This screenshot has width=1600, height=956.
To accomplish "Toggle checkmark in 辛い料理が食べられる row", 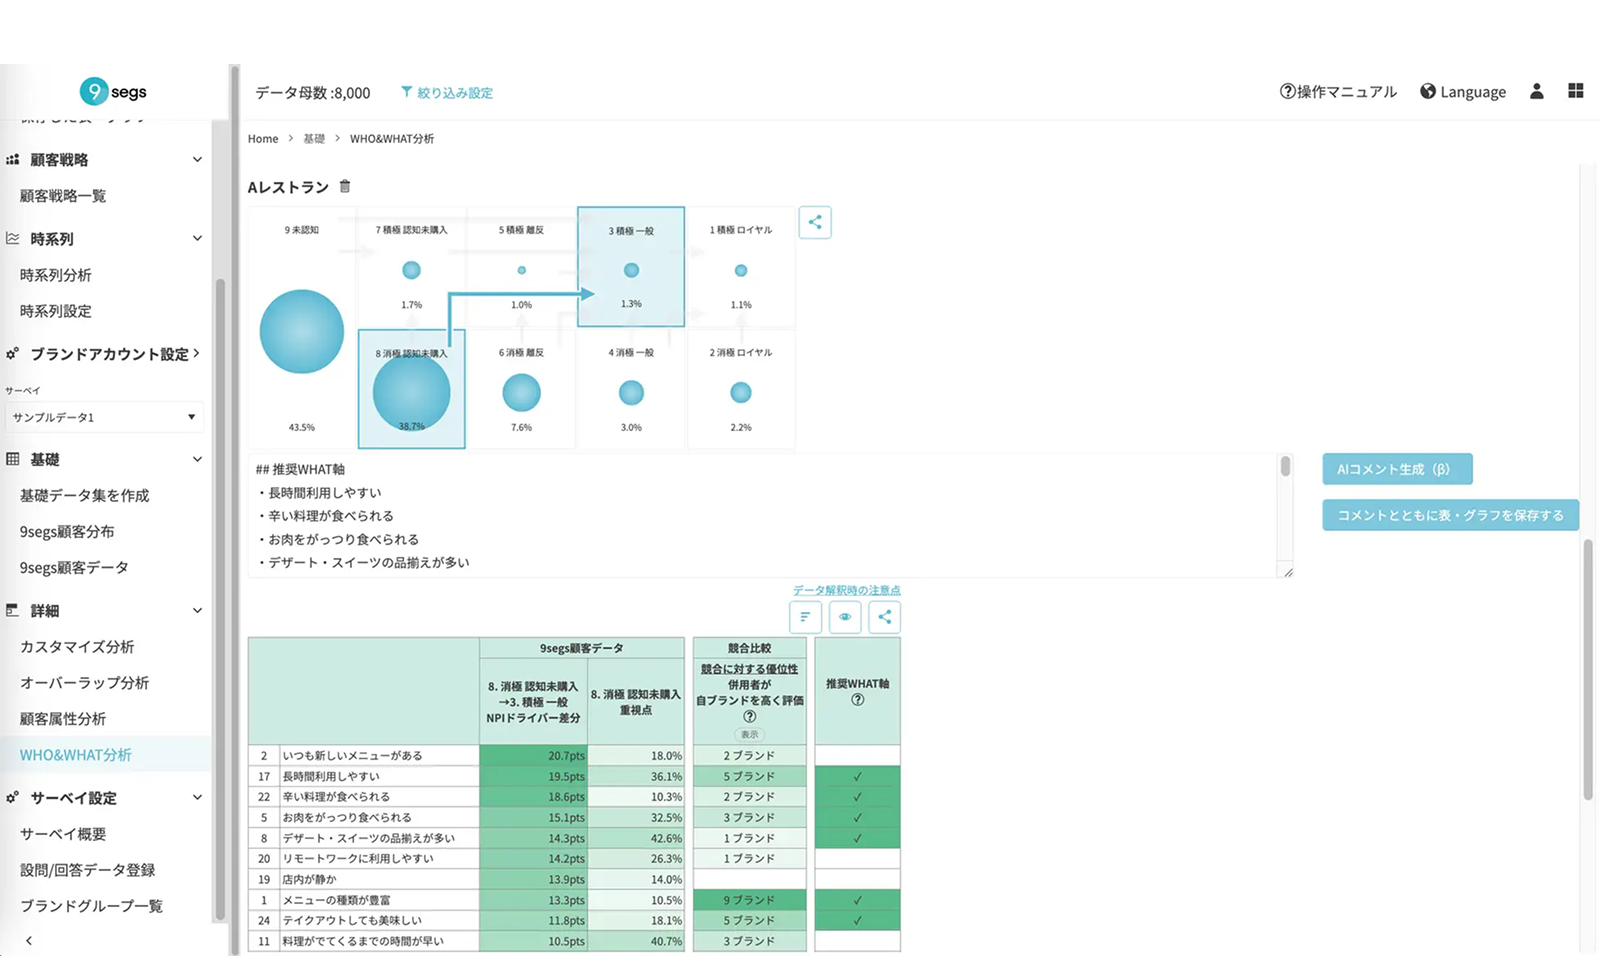I will point(857,797).
